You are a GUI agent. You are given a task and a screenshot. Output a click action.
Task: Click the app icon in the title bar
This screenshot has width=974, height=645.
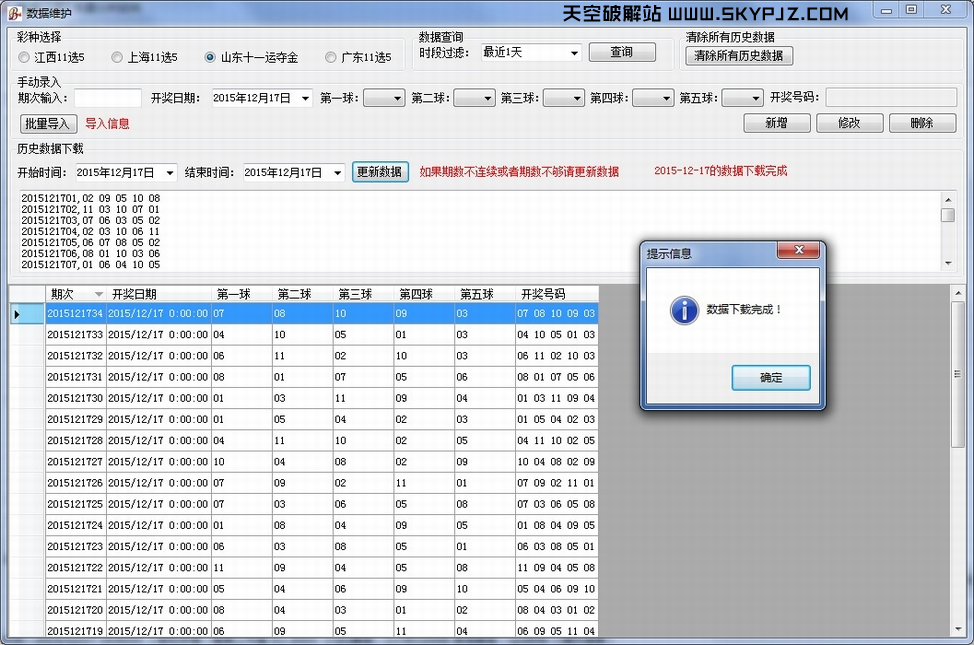(13, 13)
